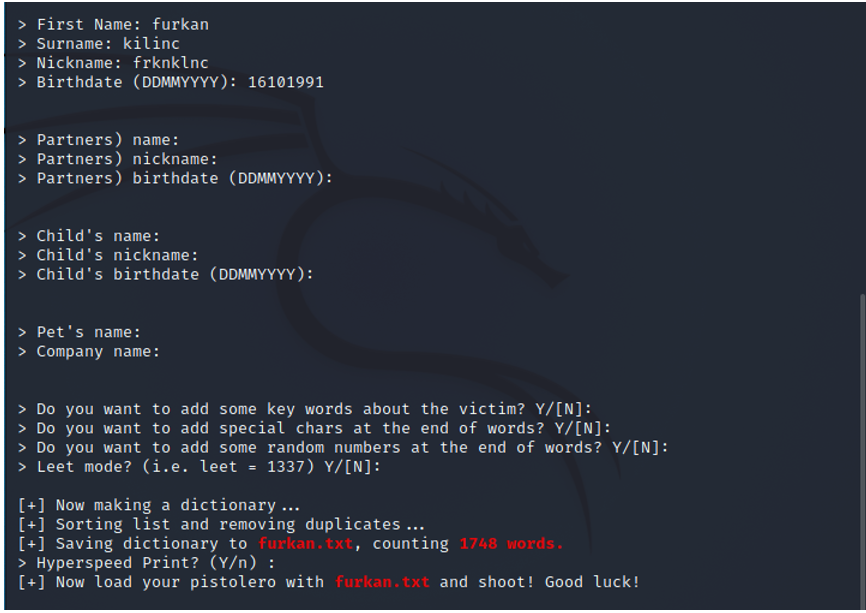Click the Child's nickname prompt

tap(108, 255)
